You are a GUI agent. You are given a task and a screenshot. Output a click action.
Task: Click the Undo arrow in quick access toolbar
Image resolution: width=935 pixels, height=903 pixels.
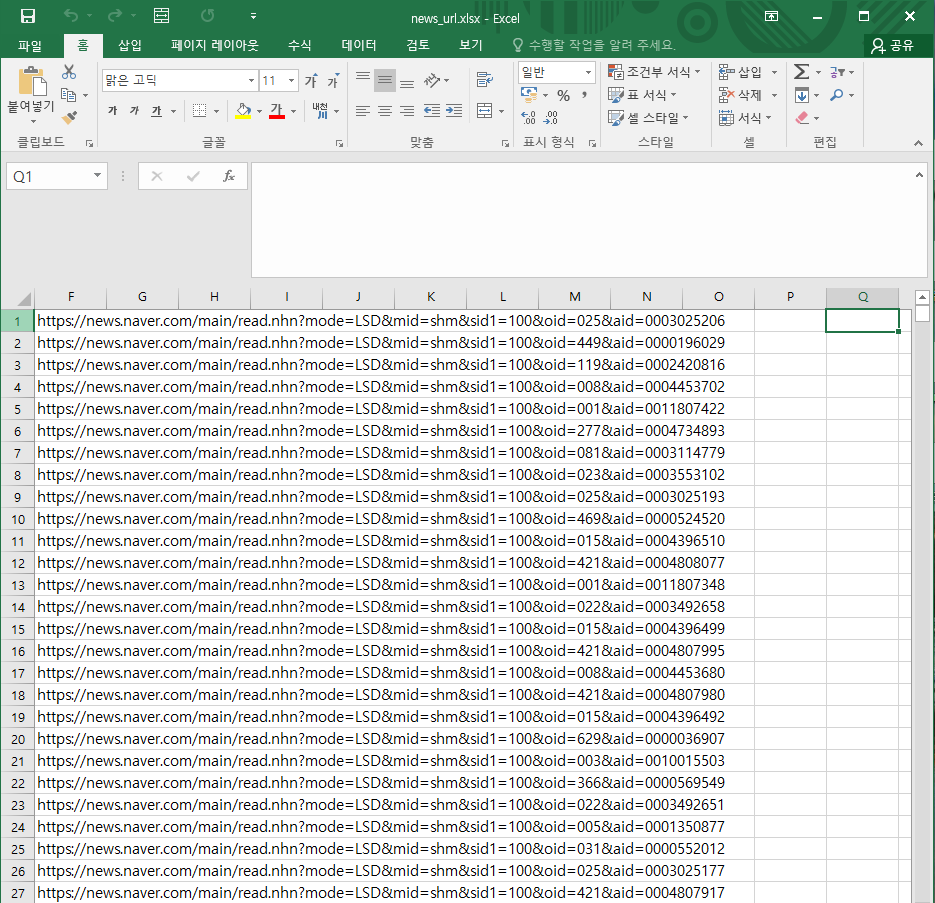[70, 16]
